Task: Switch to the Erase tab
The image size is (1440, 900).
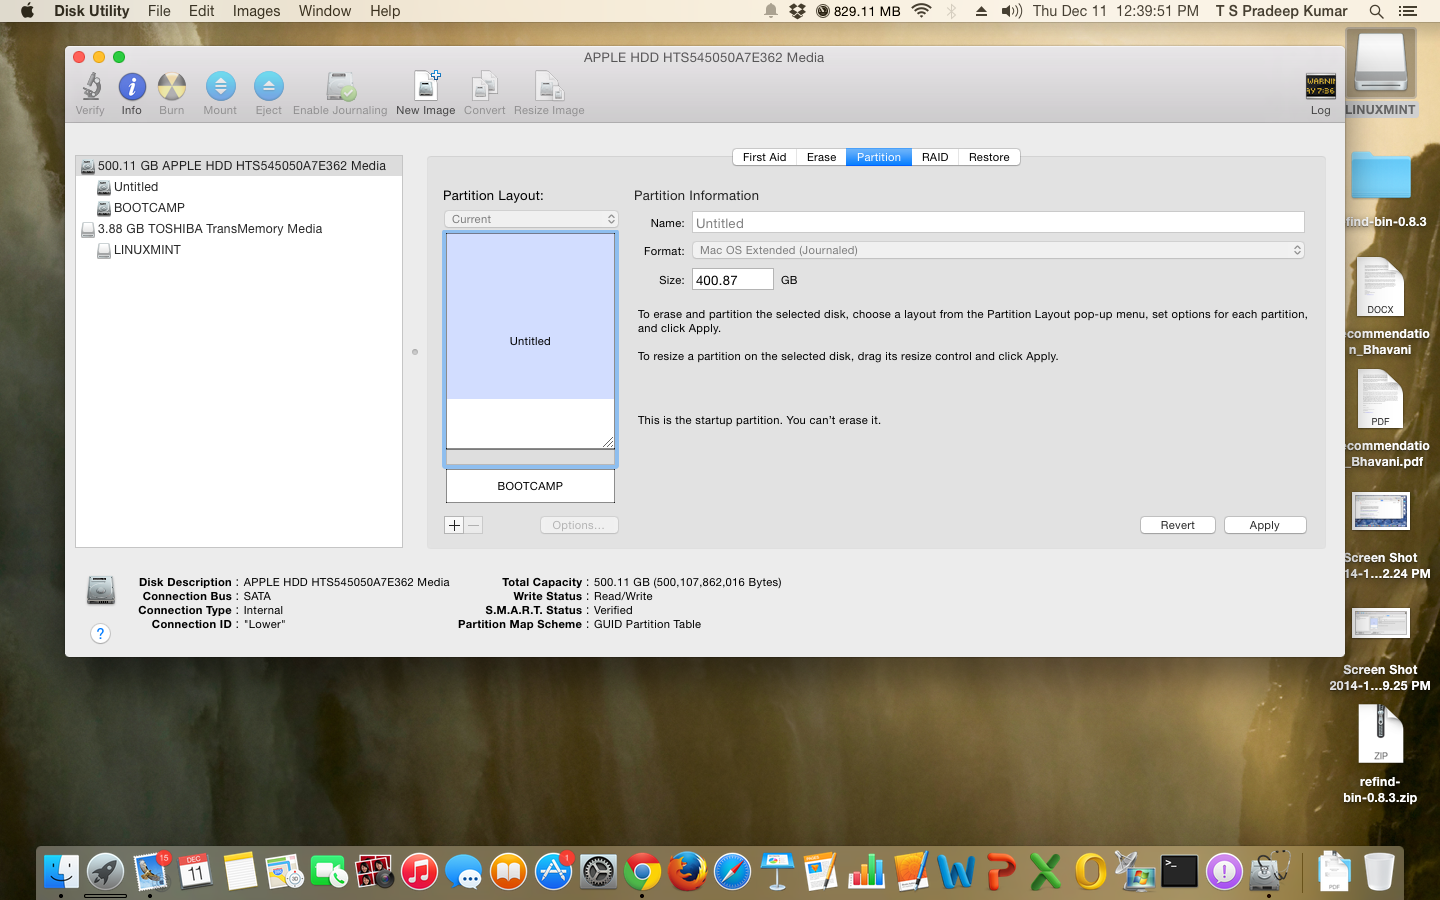Action: point(821,157)
